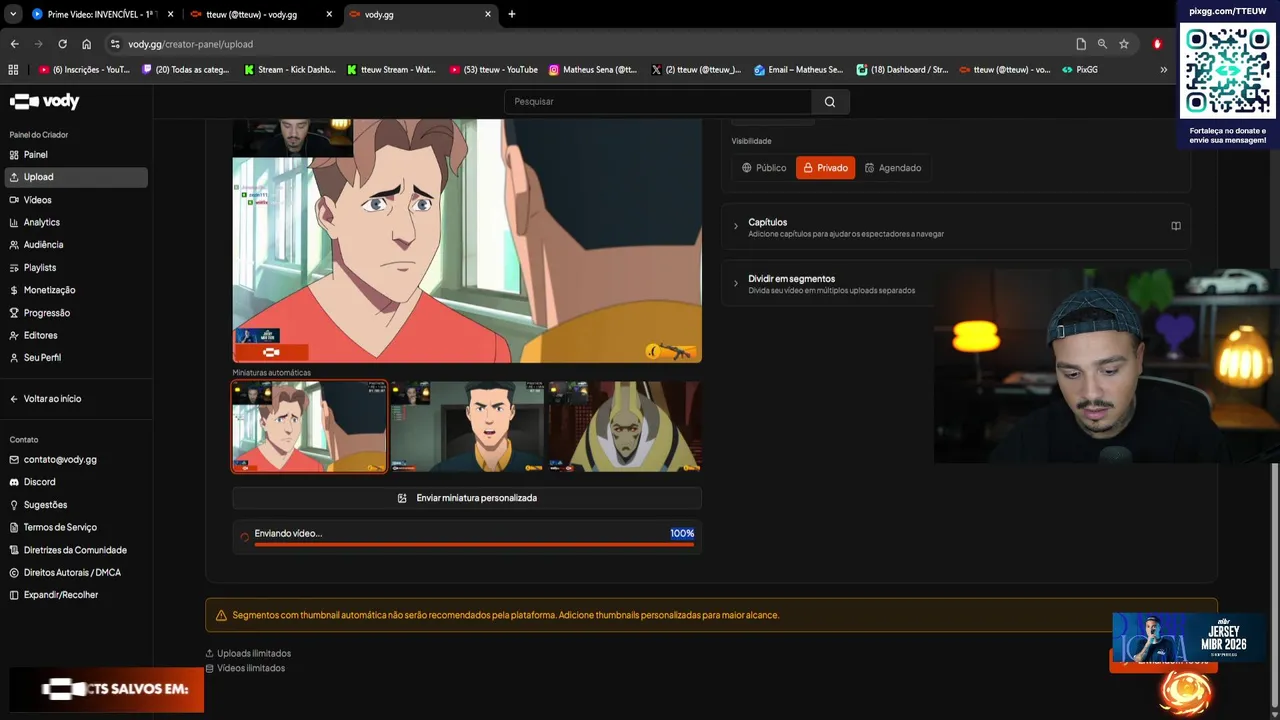Open the tab search dropdown arrow
Screen dimensions: 1280x720
click(x=13, y=14)
